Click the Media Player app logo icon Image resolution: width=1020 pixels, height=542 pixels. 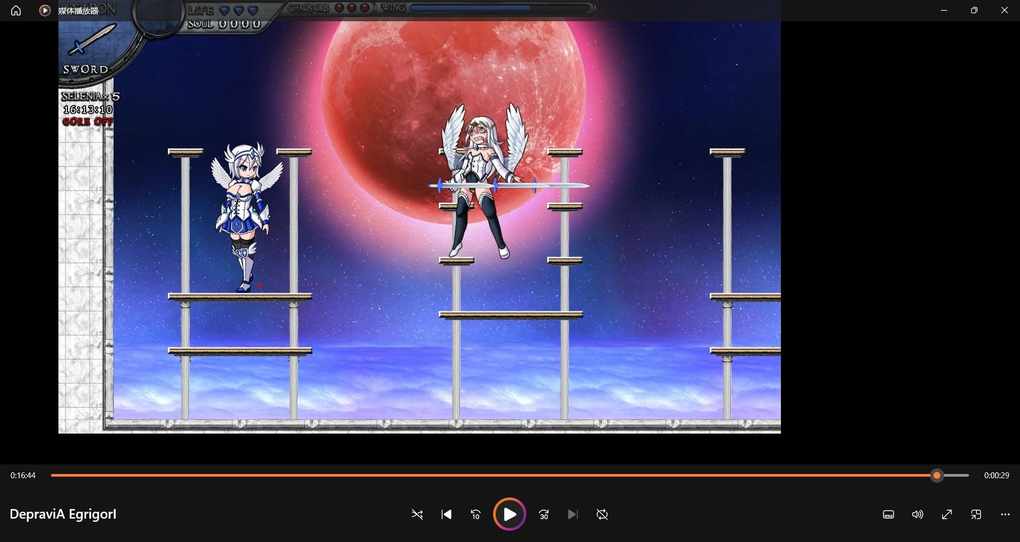(x=45, y=10)
